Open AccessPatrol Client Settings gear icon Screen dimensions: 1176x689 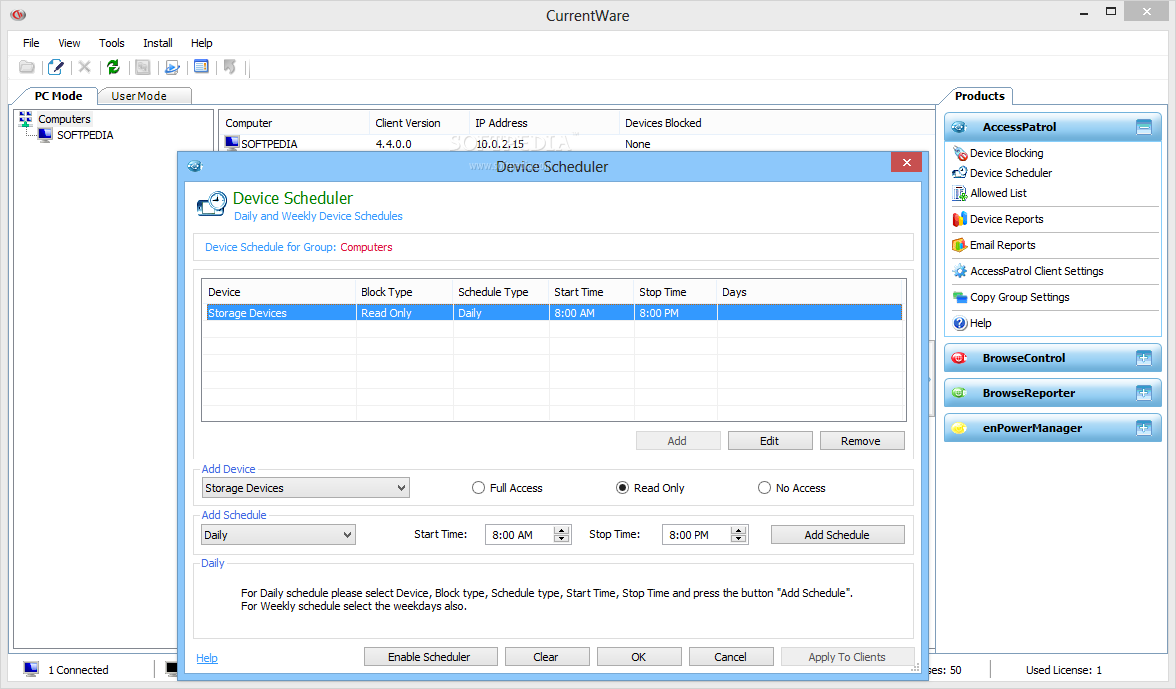[959, 271]
